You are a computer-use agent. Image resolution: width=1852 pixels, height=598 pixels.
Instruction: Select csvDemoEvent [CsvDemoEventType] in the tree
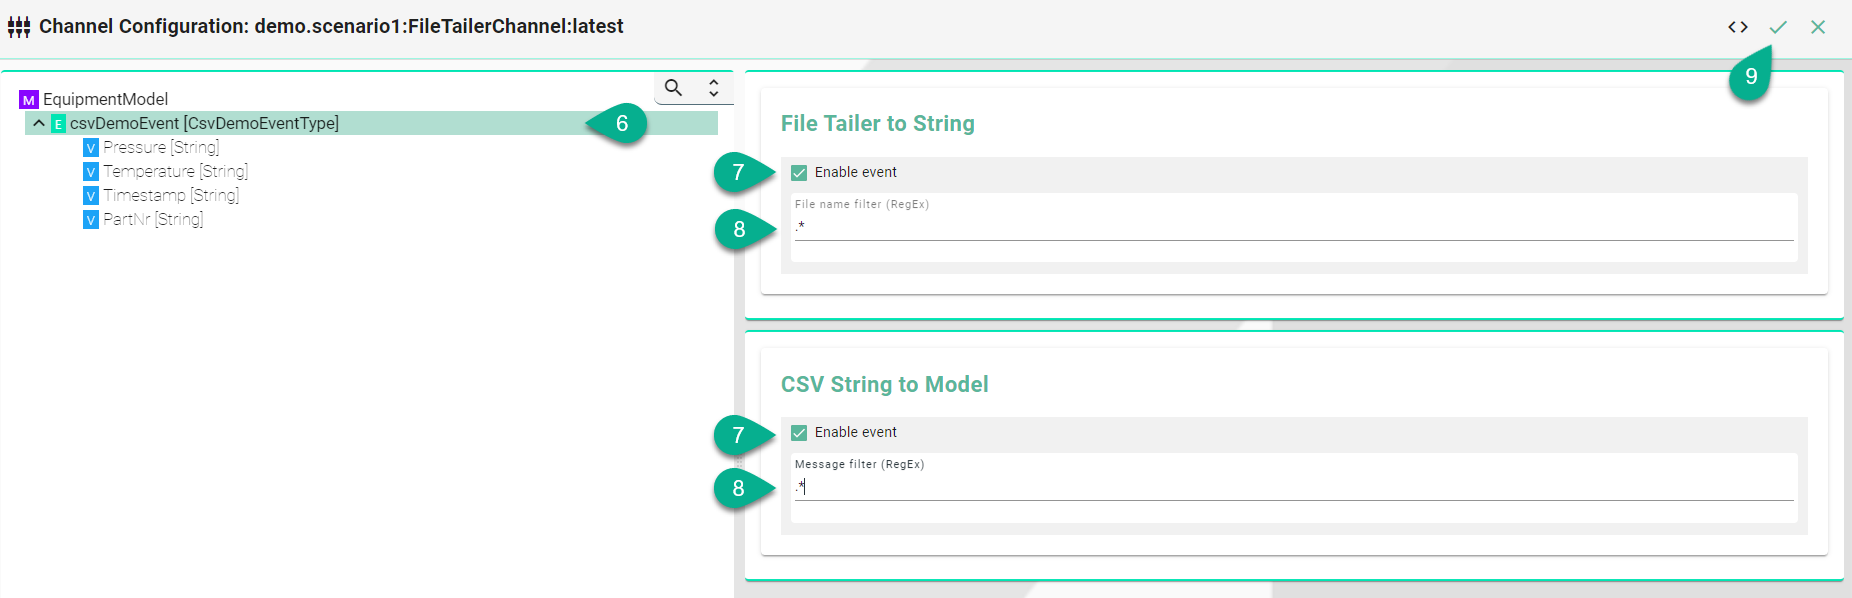click(x=204, y=123)
